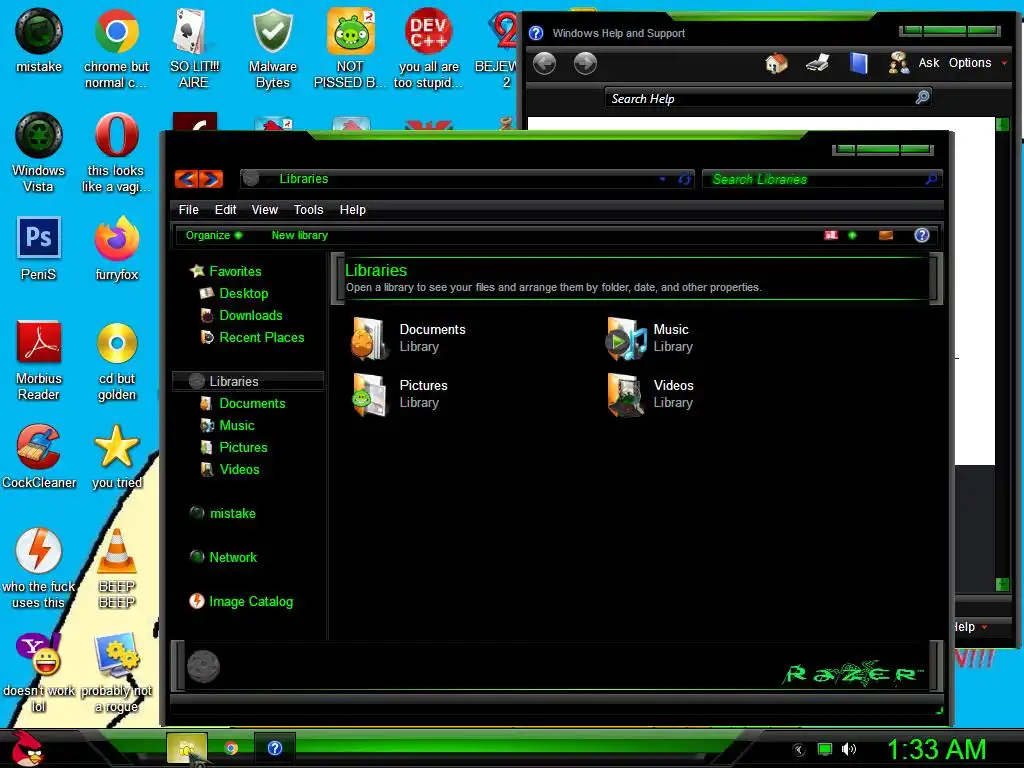
Task: Open the Documents library icon
Action: [x=370, y=338]
